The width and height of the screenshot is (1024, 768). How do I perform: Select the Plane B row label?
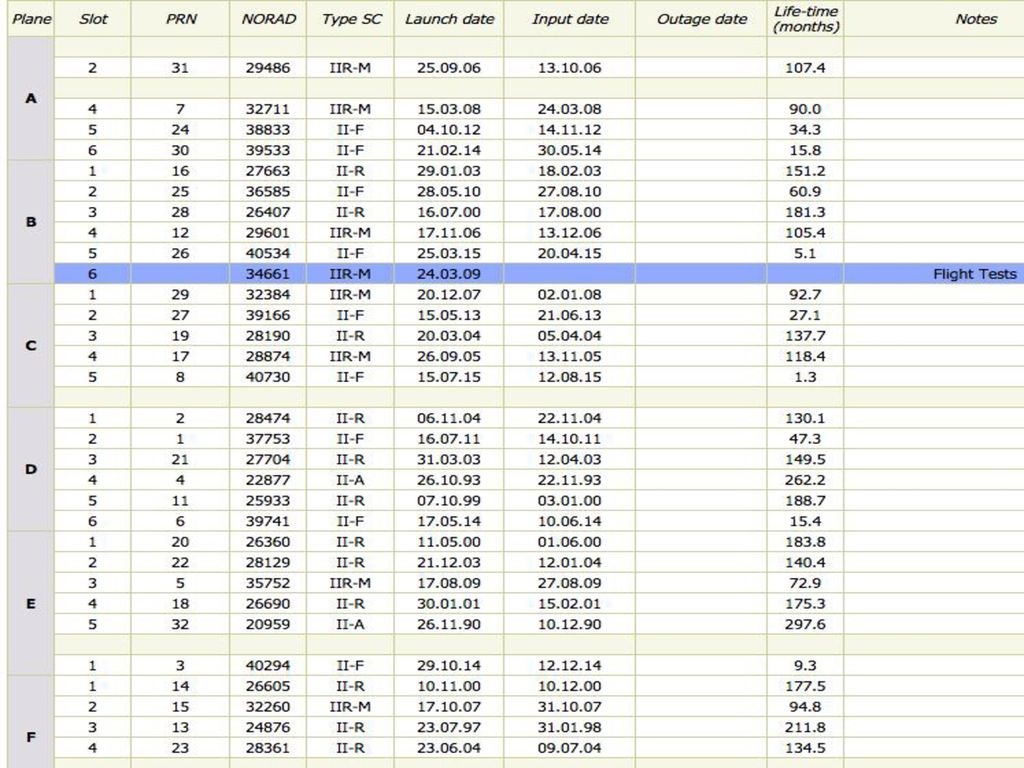tap(31, 222)
